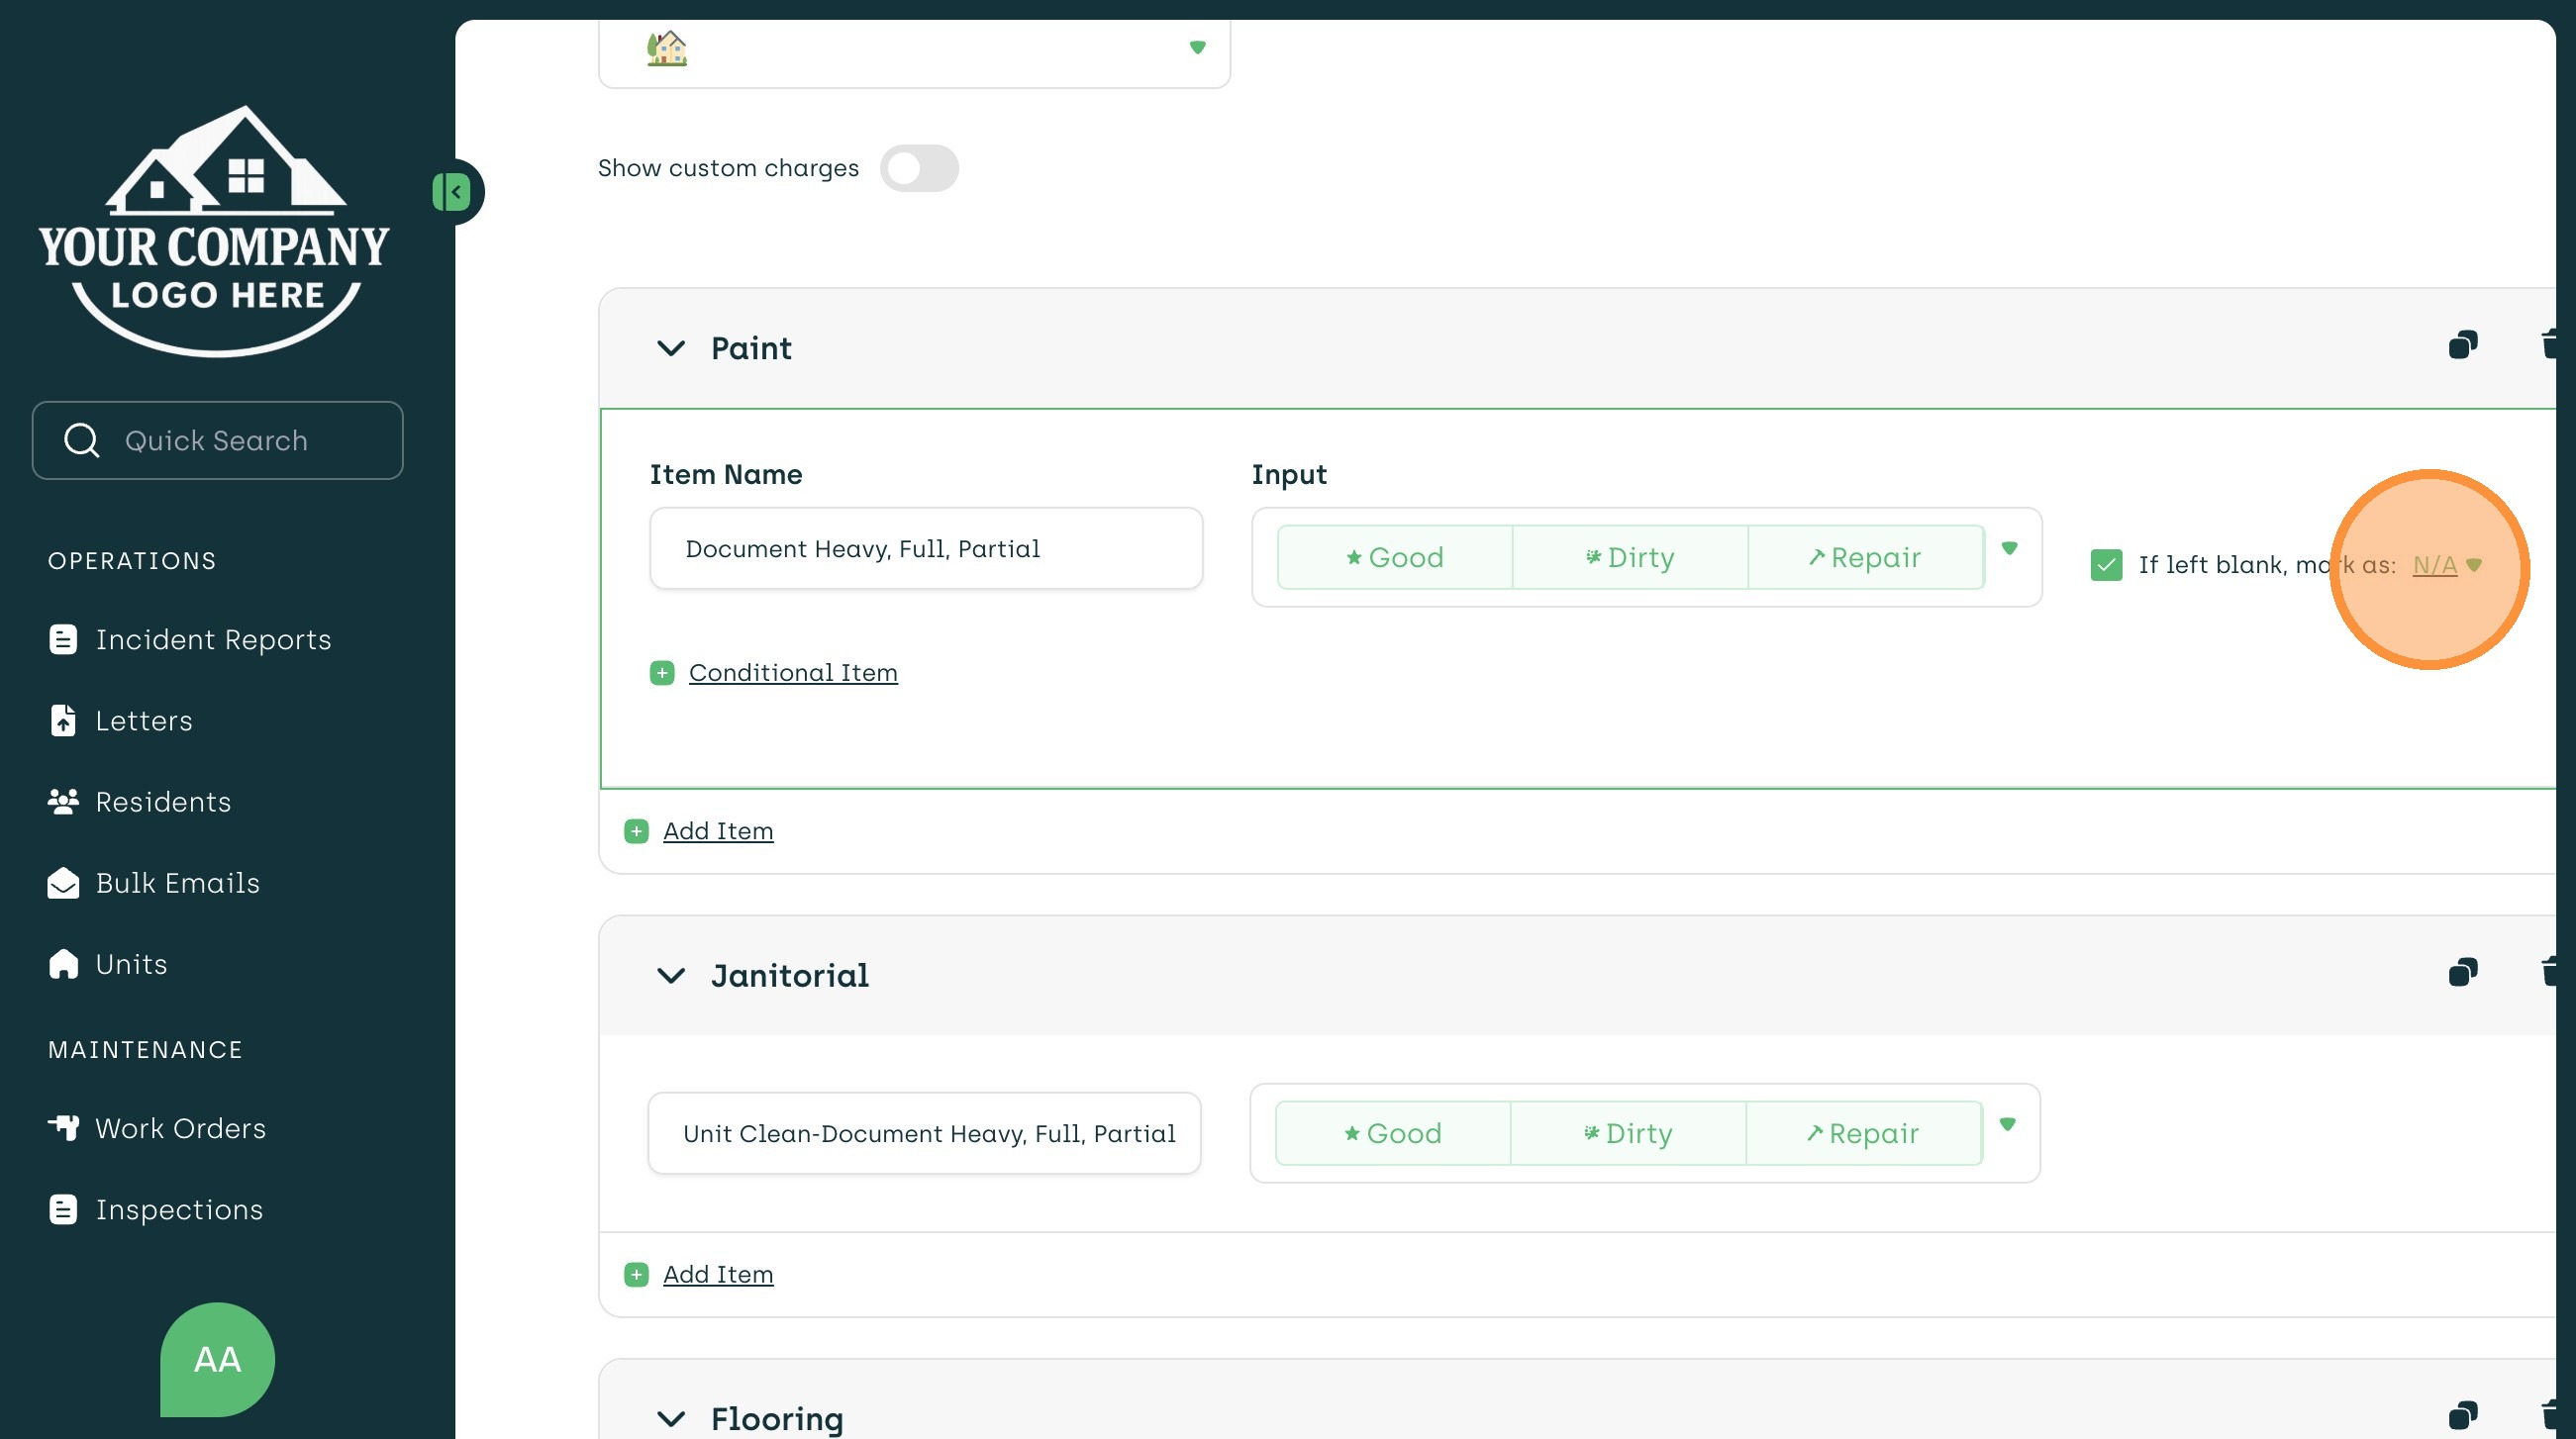Select Repair option in the Janitorial input
The height and width of the screenshot is (1439, 2576).
pos(1863,1133)
